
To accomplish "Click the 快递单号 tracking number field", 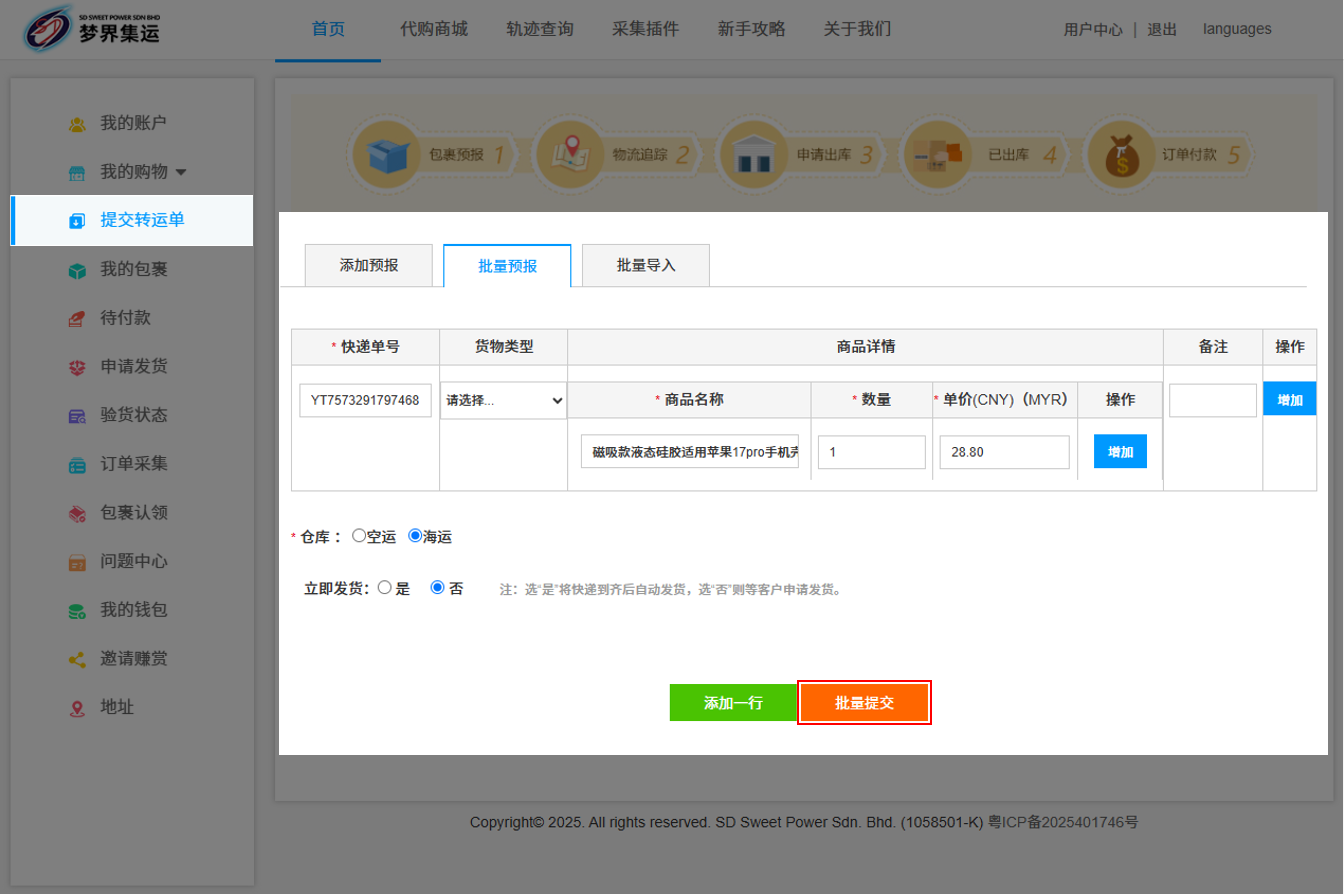I will point(365,401).
